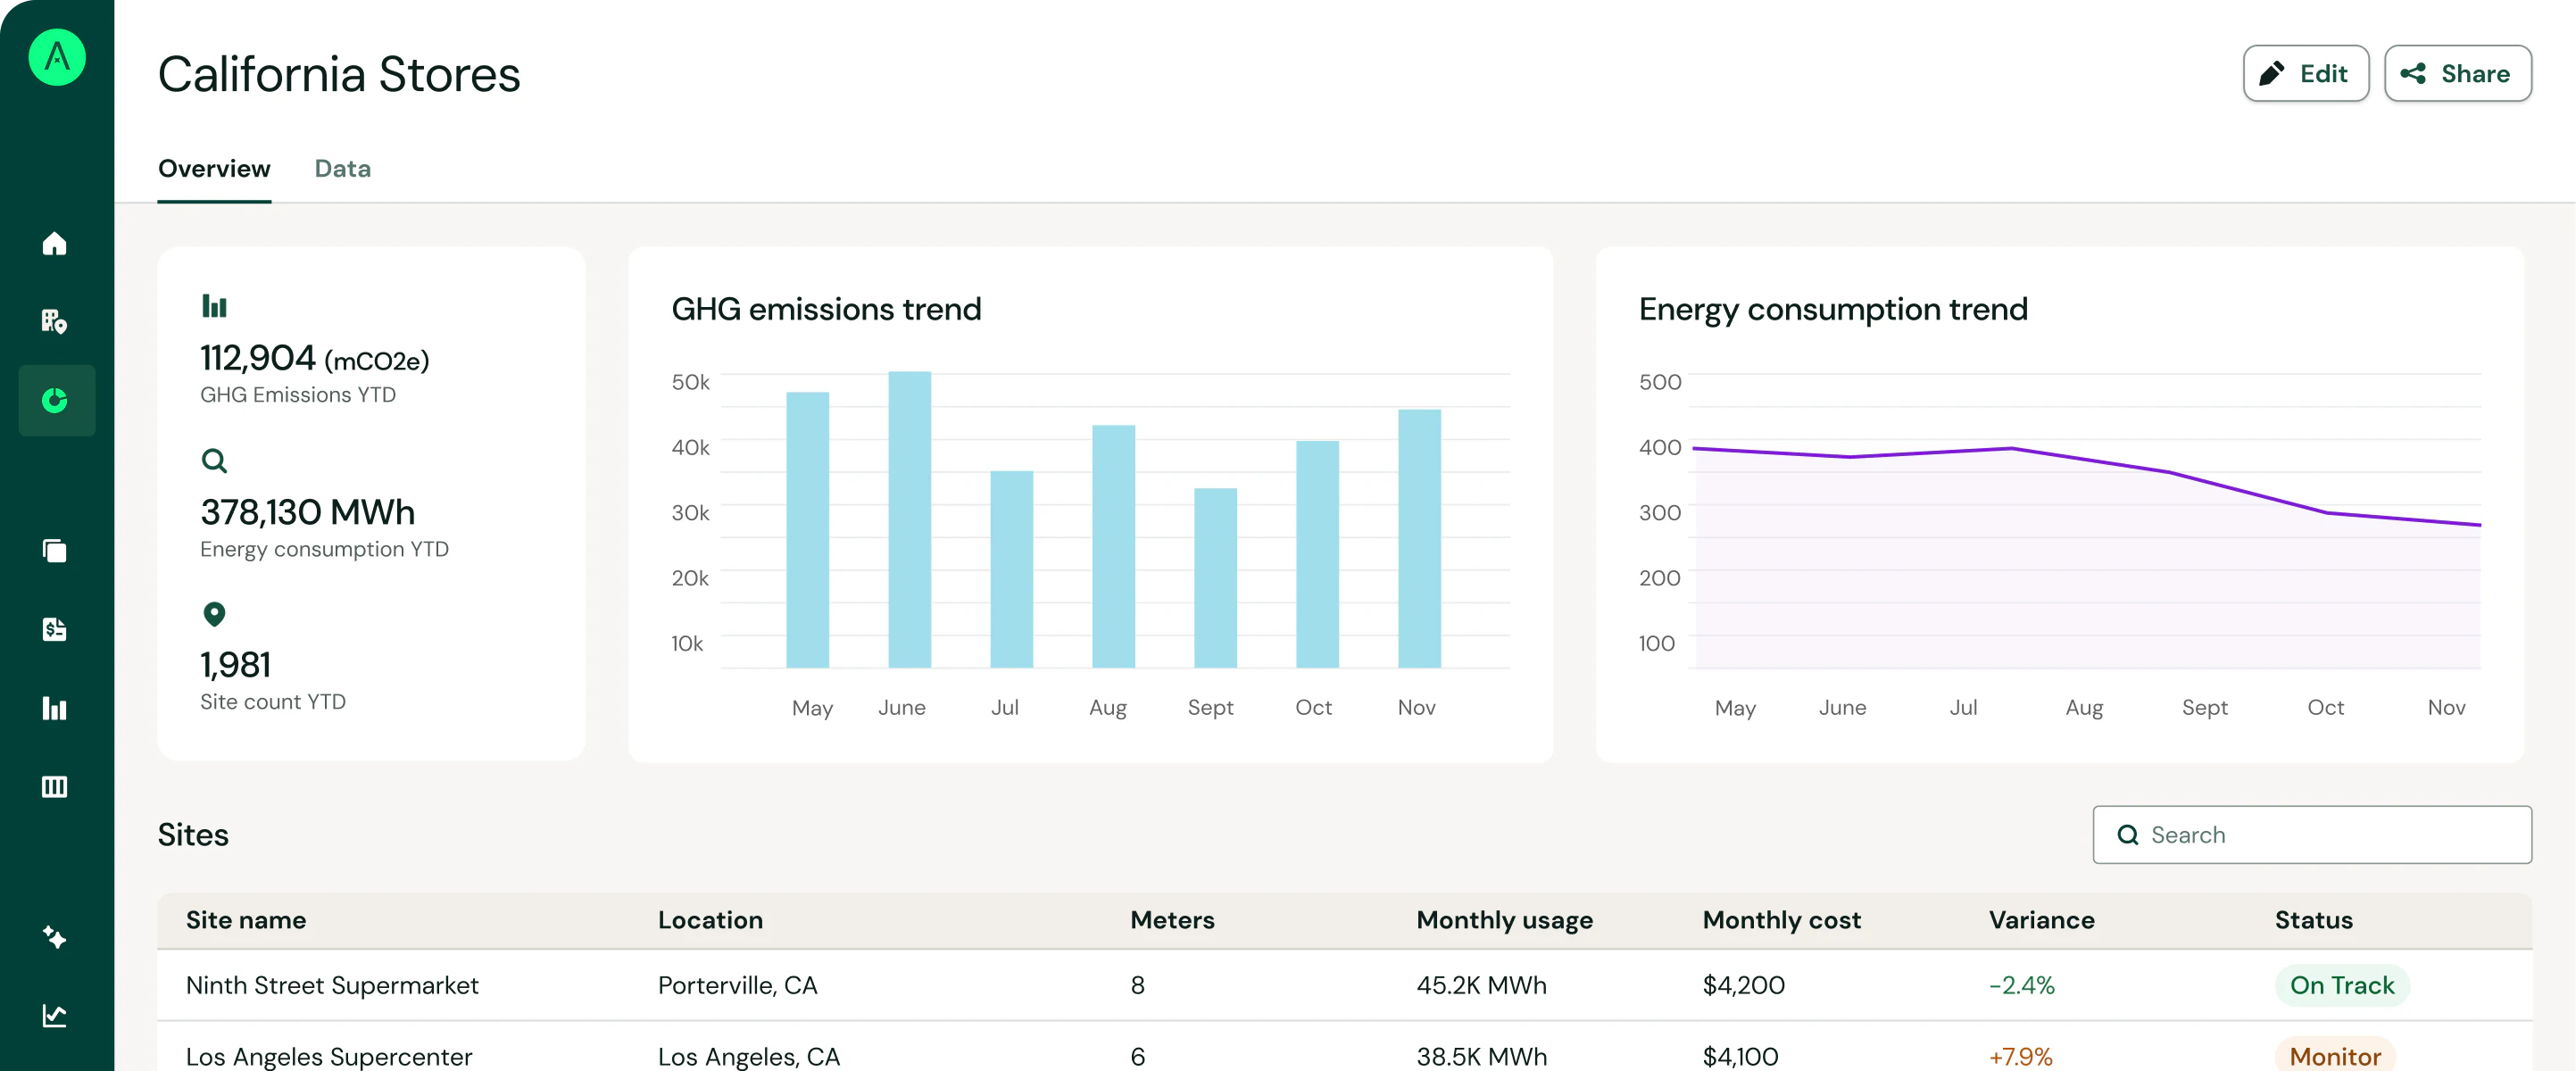
Task: Click the Nov bar in GHG emissions chart
Action: pos(1420,538)
